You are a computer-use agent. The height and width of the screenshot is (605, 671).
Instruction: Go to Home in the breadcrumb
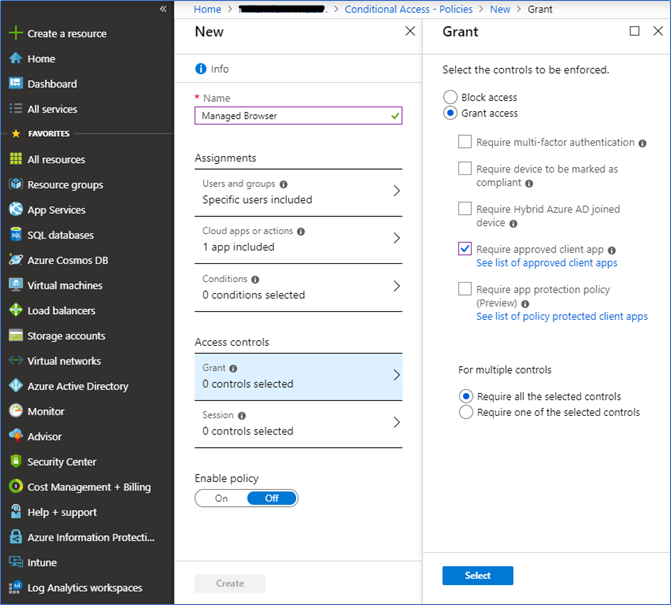[207, 9]
